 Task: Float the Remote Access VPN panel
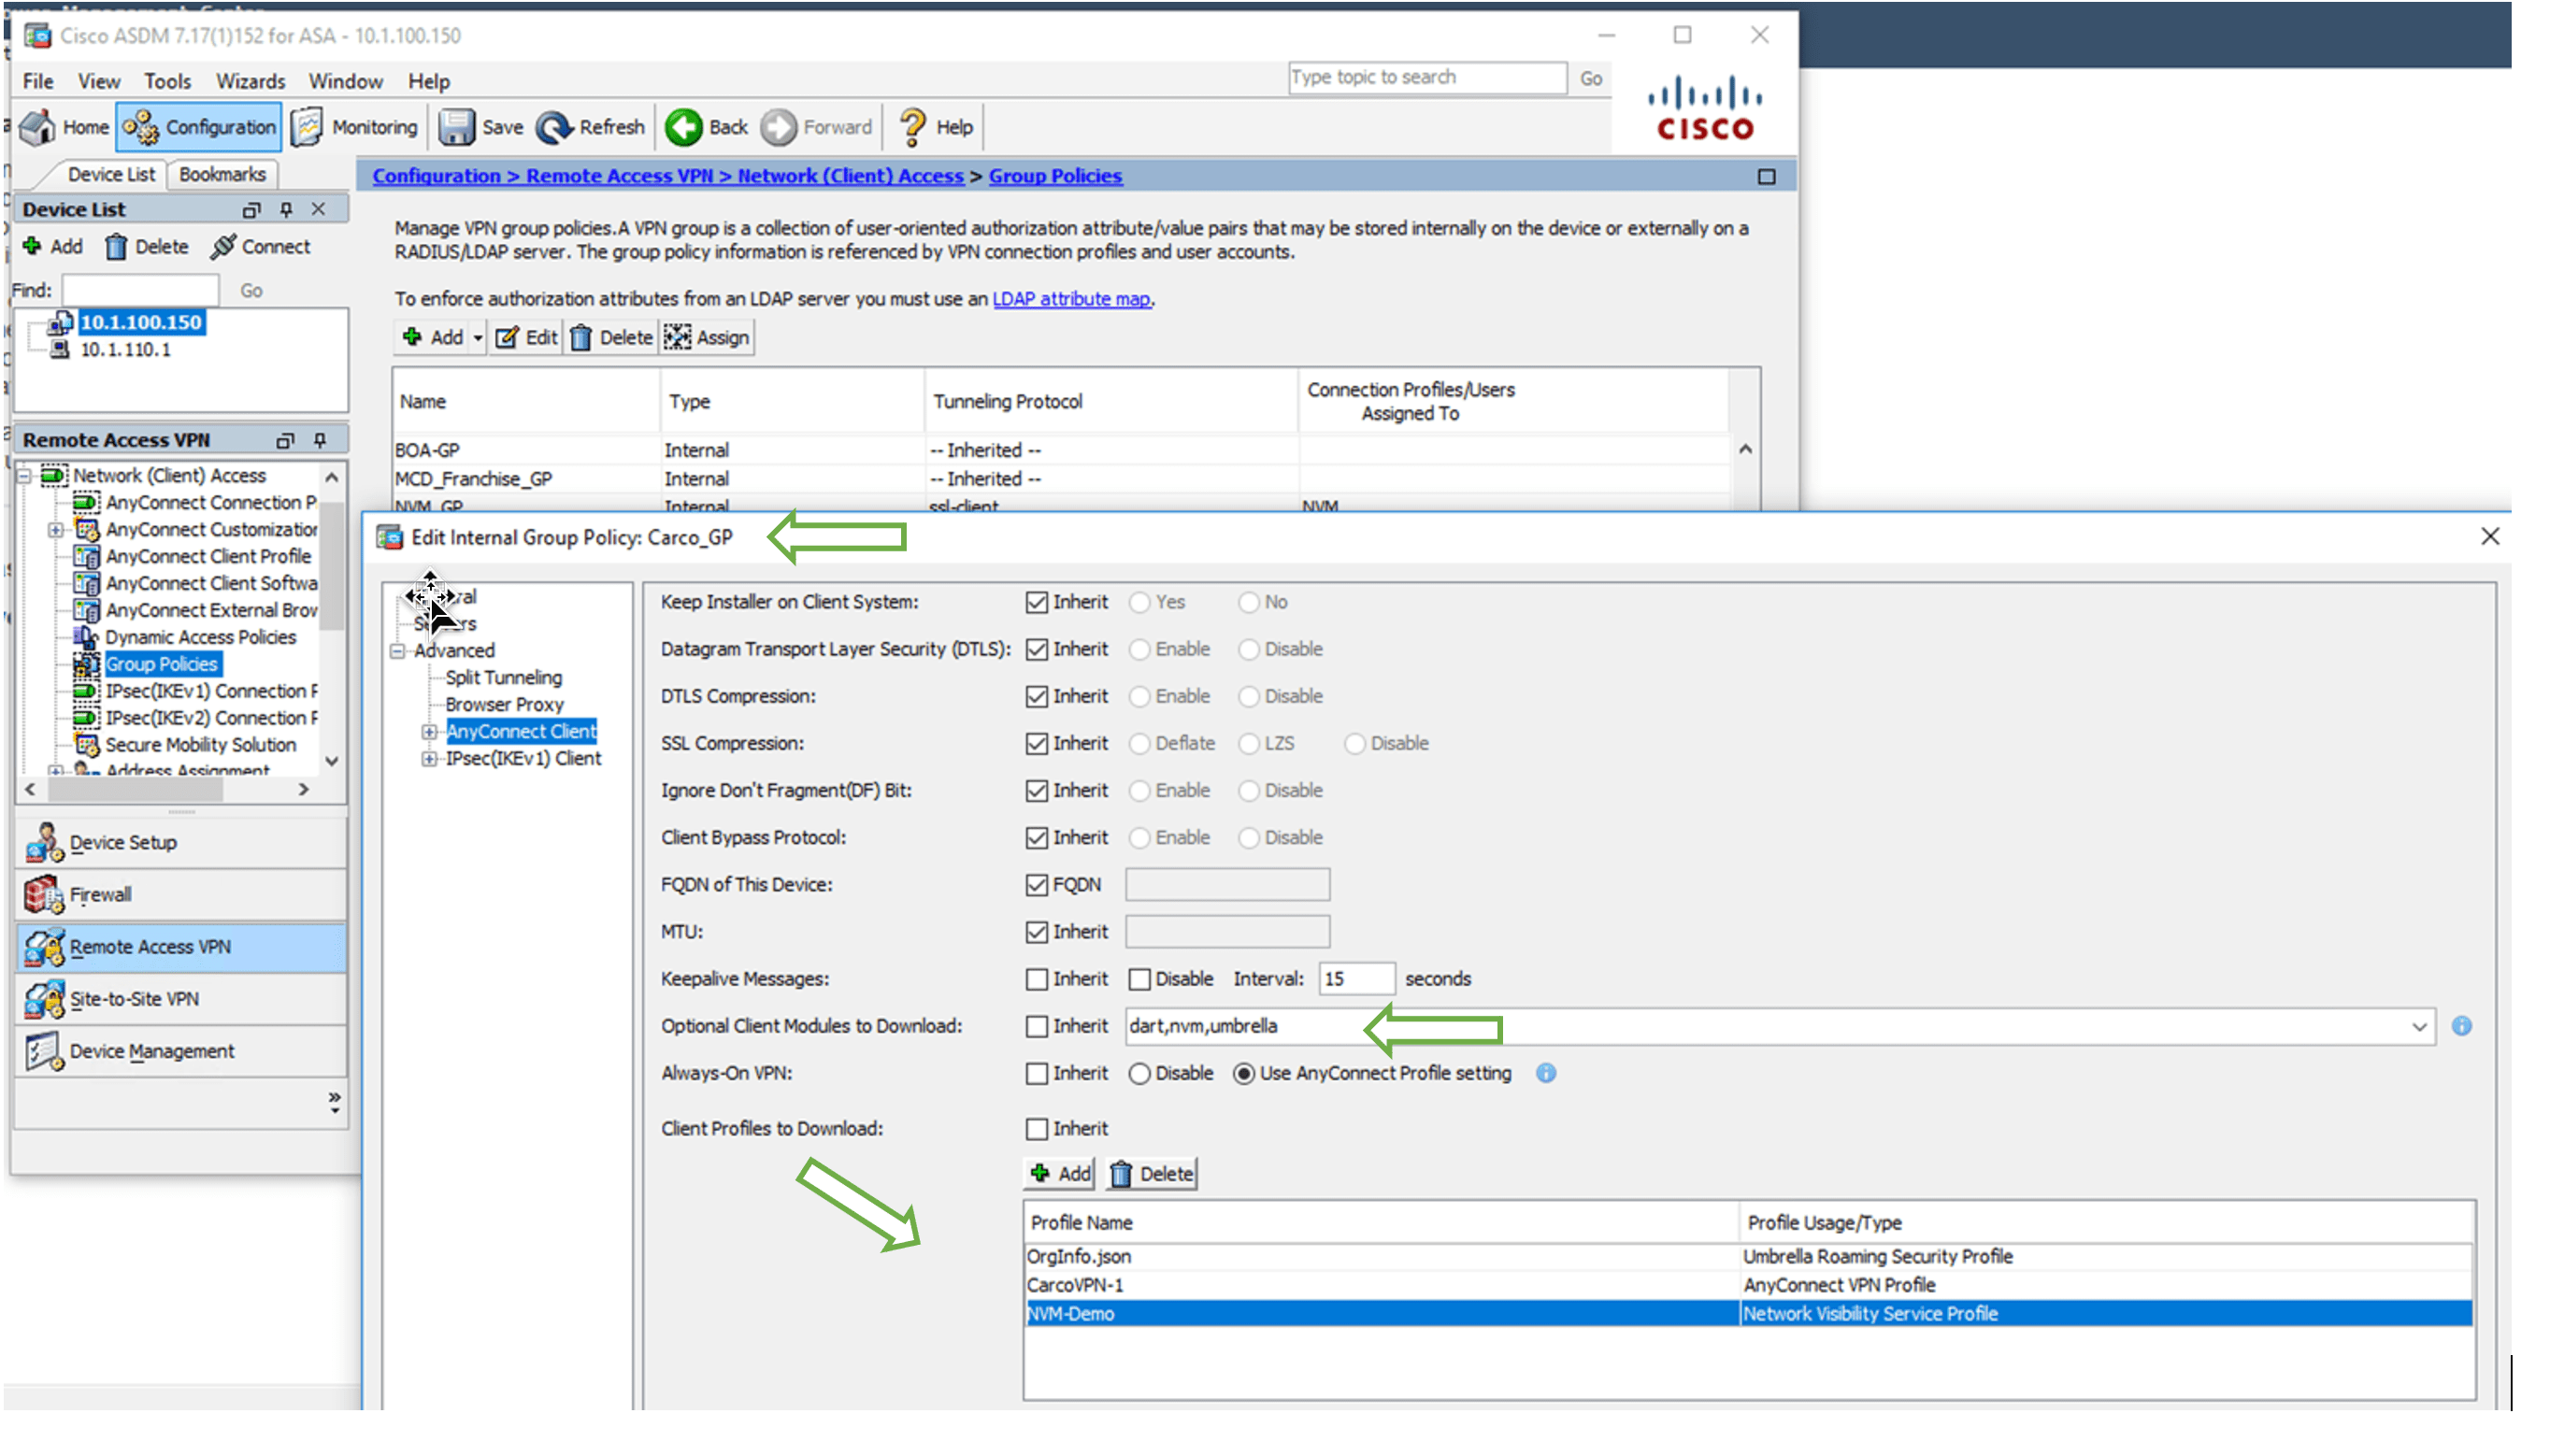click(285, 440)
